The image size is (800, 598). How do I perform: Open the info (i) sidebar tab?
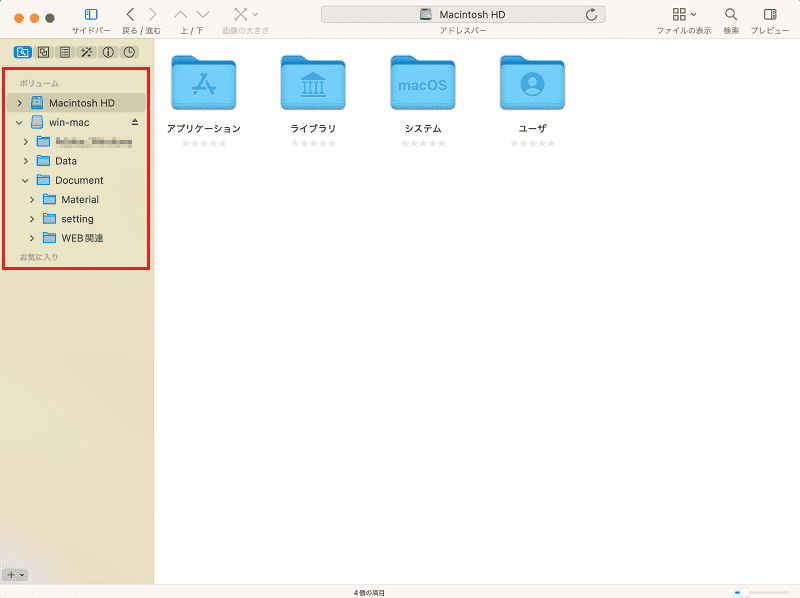click(x=108, y=52)
